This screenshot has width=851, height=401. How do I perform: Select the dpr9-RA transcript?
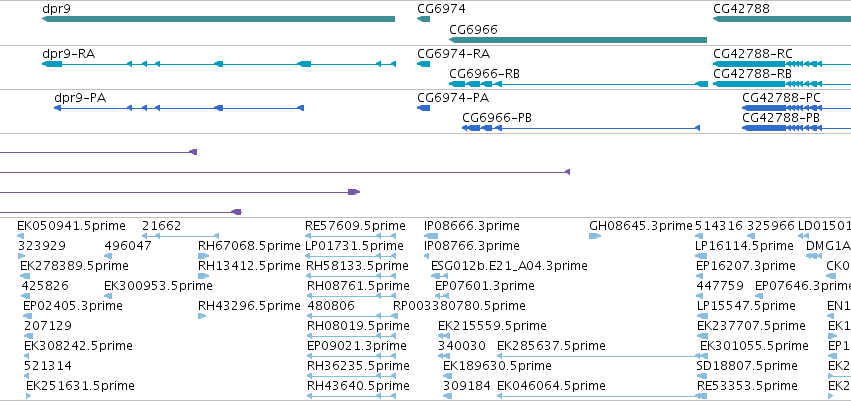tap(219, 64)
